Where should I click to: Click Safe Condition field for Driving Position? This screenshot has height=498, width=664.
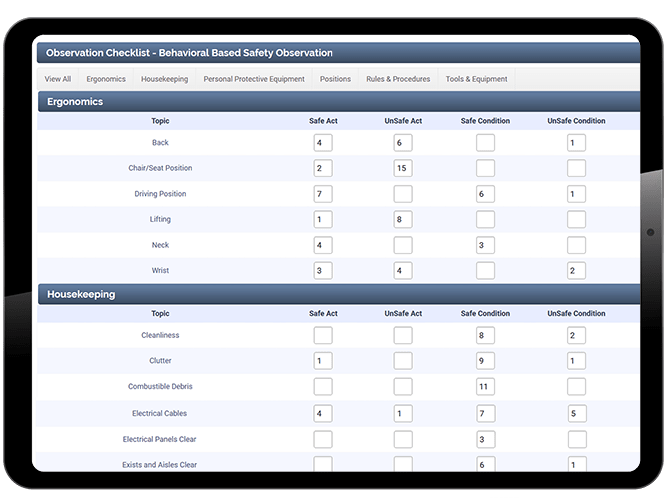pos(485,194)
